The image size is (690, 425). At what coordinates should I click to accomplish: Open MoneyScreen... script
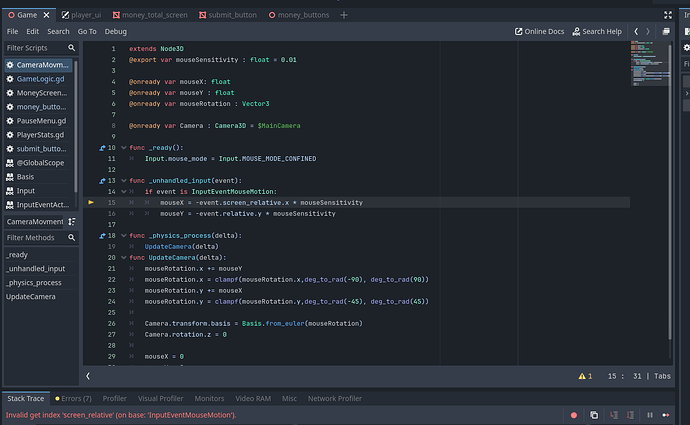38,93
